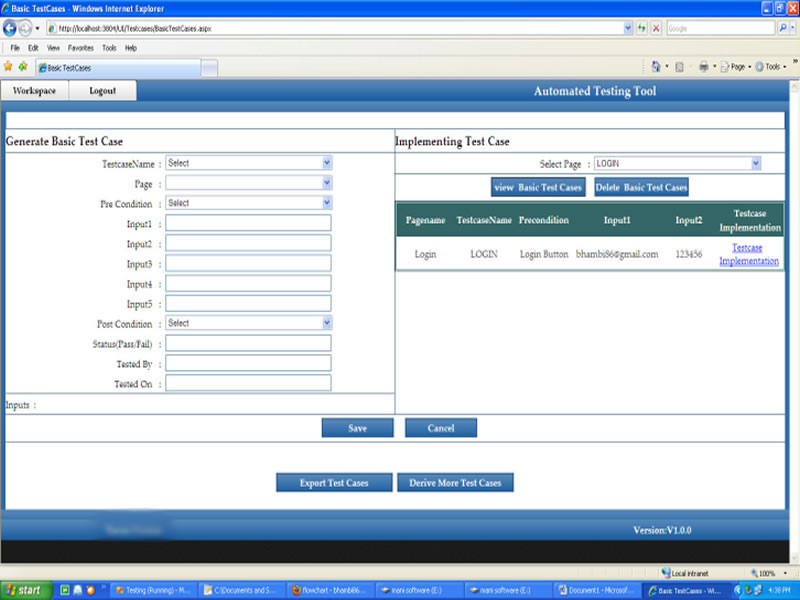800x600 pixels.
Task: Open the Favorites menu
Action: click(x=78, y=47)
